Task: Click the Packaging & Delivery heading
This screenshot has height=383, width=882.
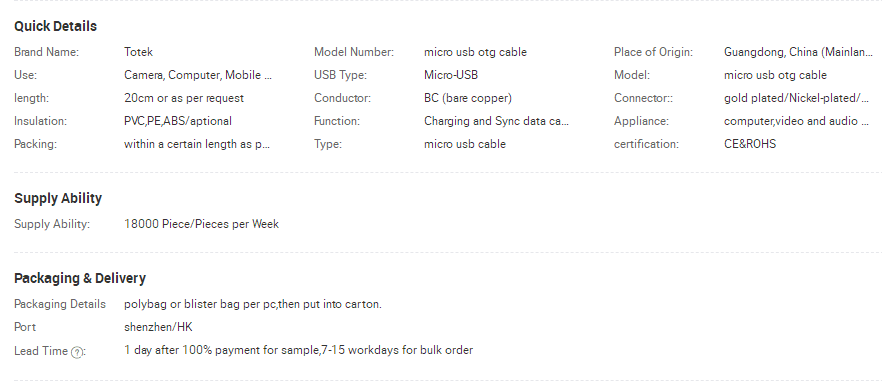Action: click(80, 278)
